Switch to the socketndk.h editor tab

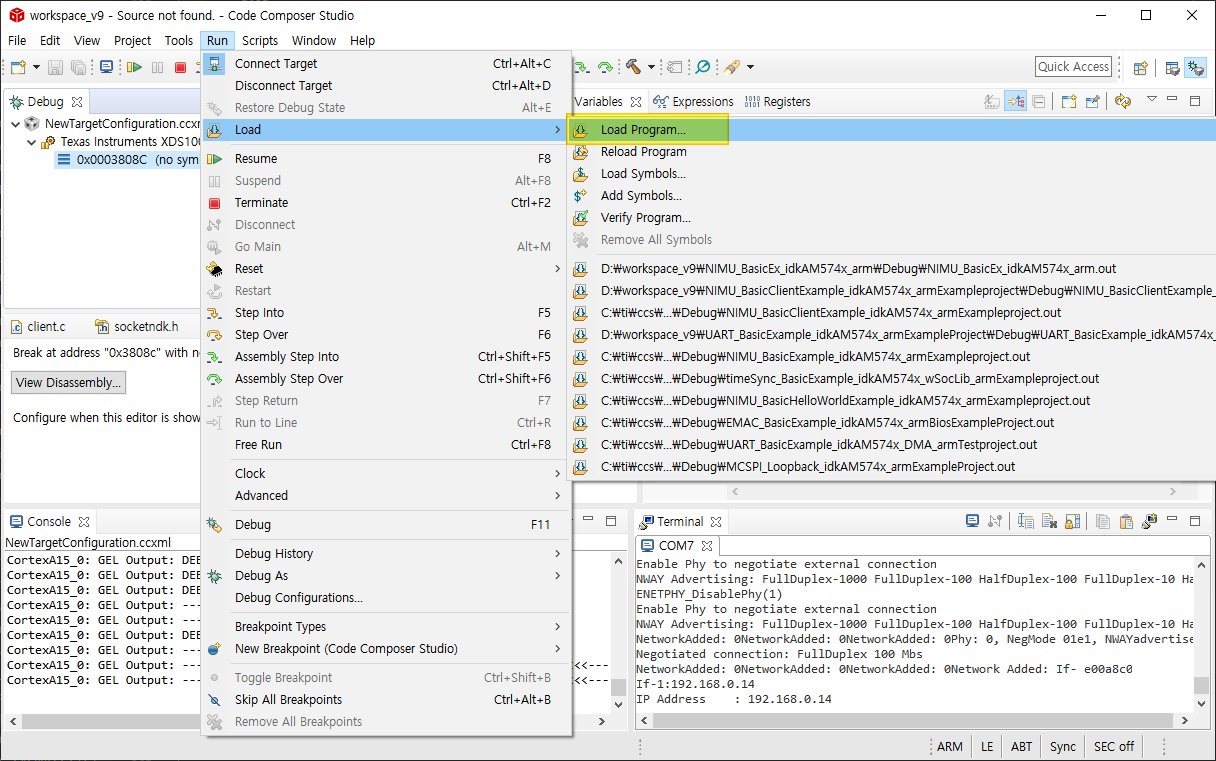coord(137,326)
